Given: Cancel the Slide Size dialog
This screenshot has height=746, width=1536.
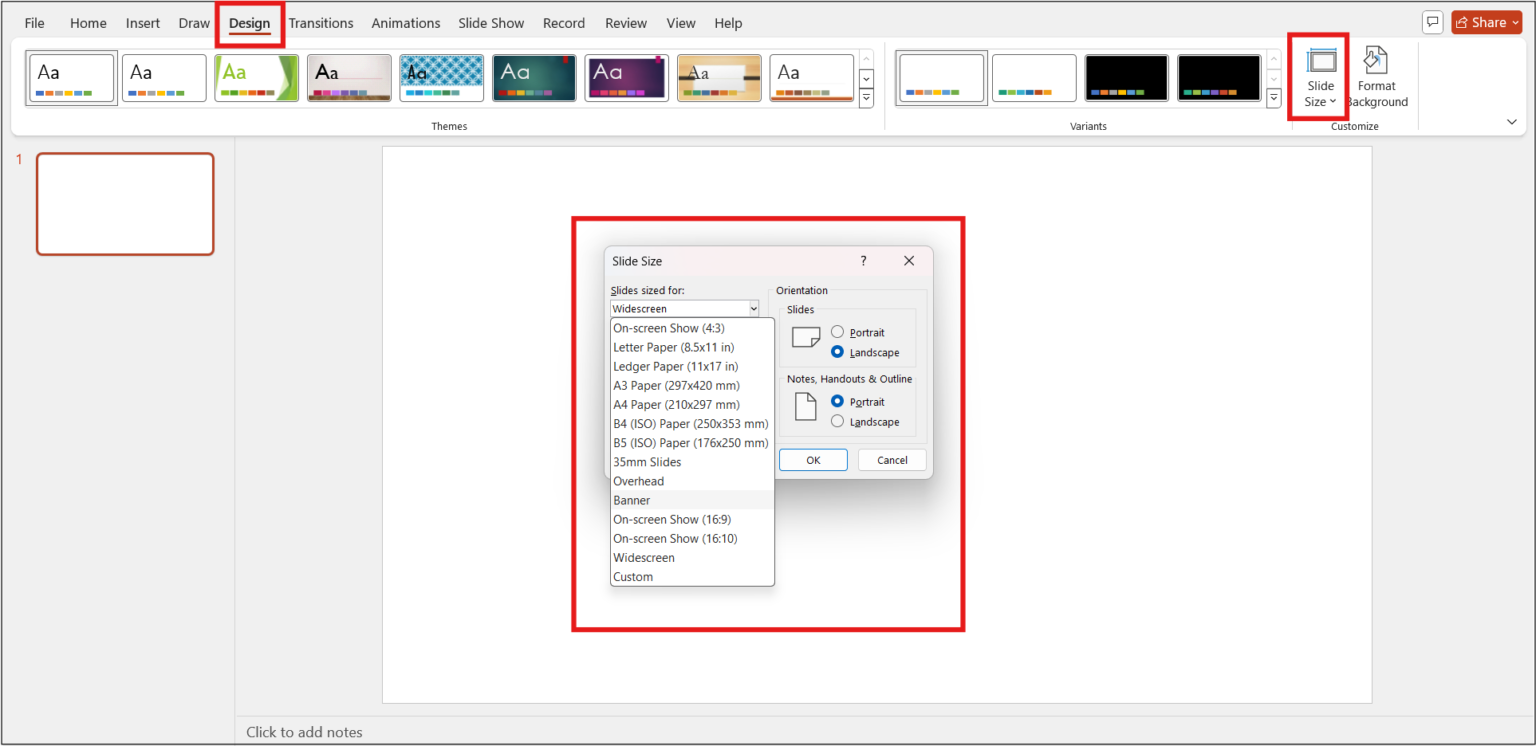Looking at the screenshot, I should (x=891, y=459).
